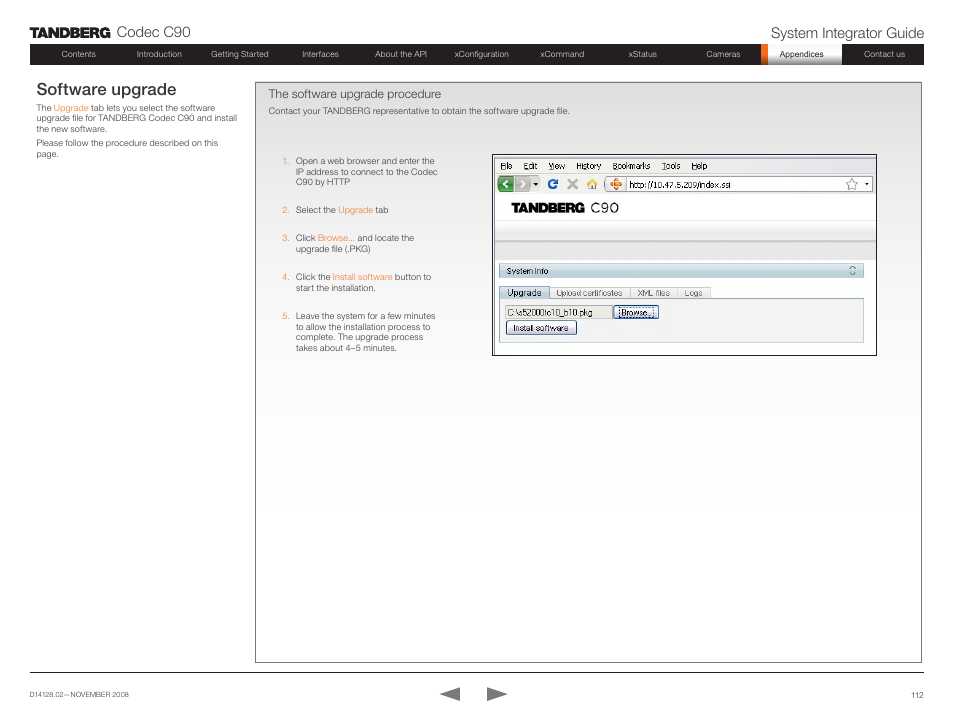Screen dimensions: 954x718
Task: Open the xCommand section tab
Action: 562,54
